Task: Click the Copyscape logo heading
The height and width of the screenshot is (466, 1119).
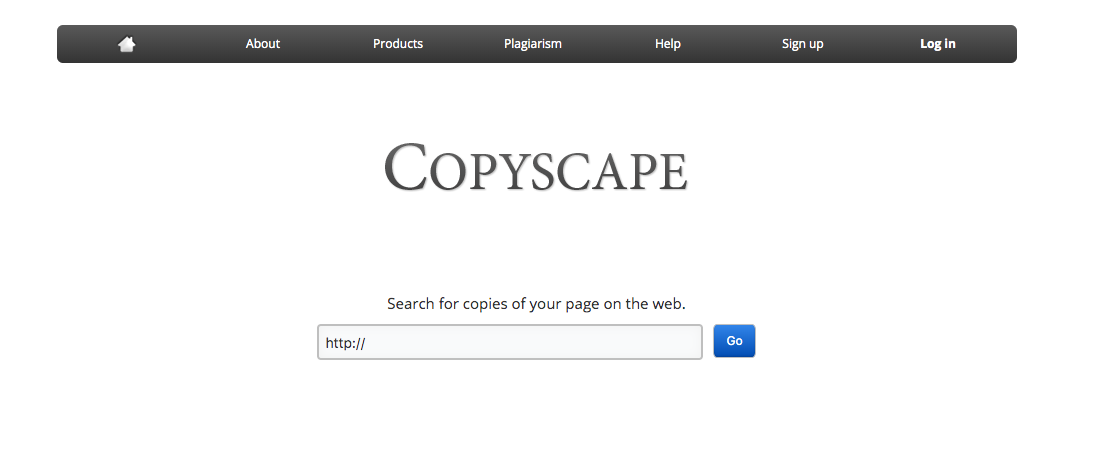Action: pyautogui.click(x=536, y=168)
